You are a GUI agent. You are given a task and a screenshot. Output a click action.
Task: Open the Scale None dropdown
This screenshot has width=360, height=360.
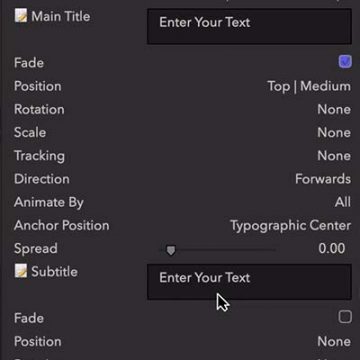coord(334,133)
